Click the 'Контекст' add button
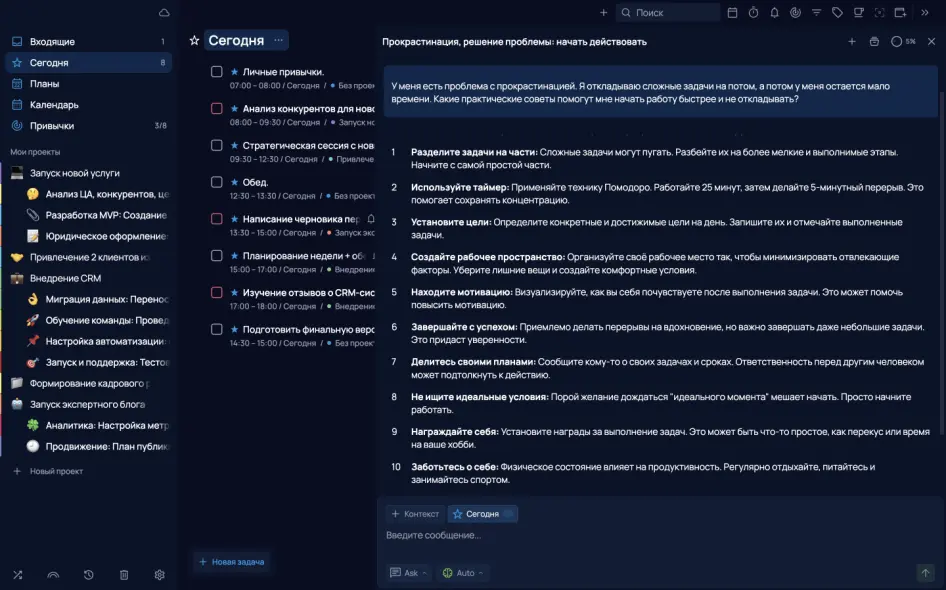Screen dimensions: 946x590 (x=415, y=514)
